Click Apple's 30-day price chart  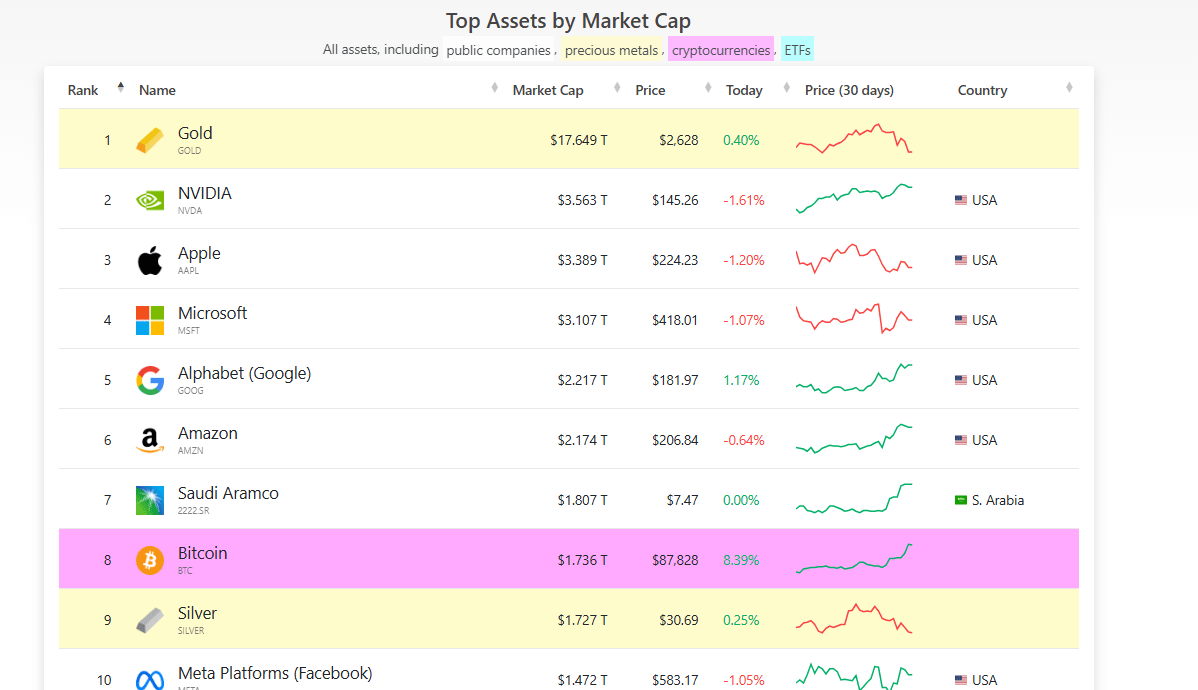[x=854, y=259]
